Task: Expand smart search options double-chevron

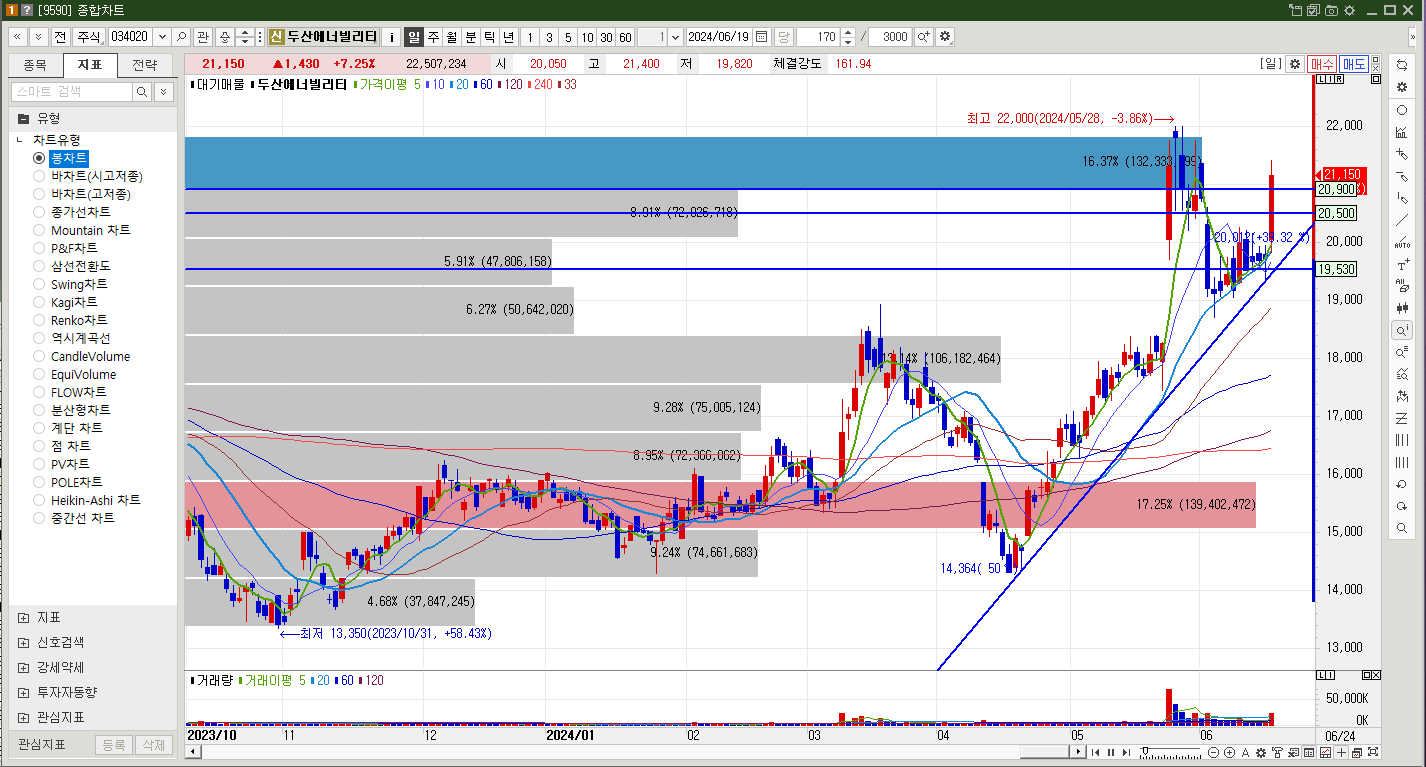Action: 164,91
